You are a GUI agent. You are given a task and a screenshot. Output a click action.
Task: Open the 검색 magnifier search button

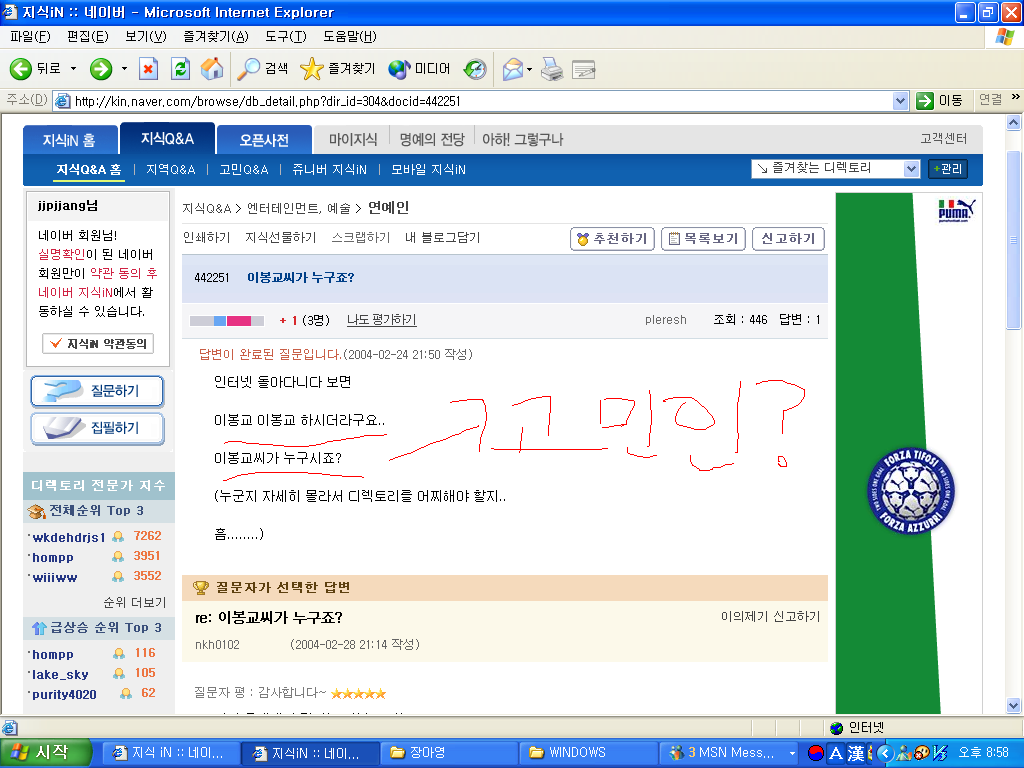click(263, 69)
